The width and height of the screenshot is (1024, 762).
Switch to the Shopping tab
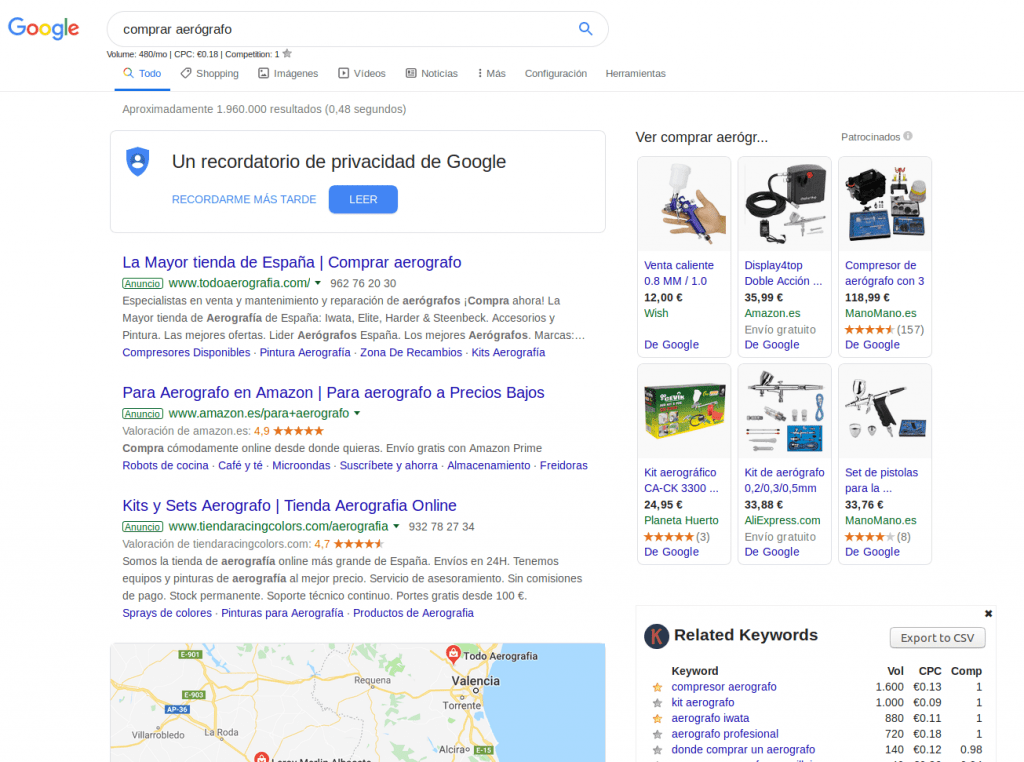(210, 73)
